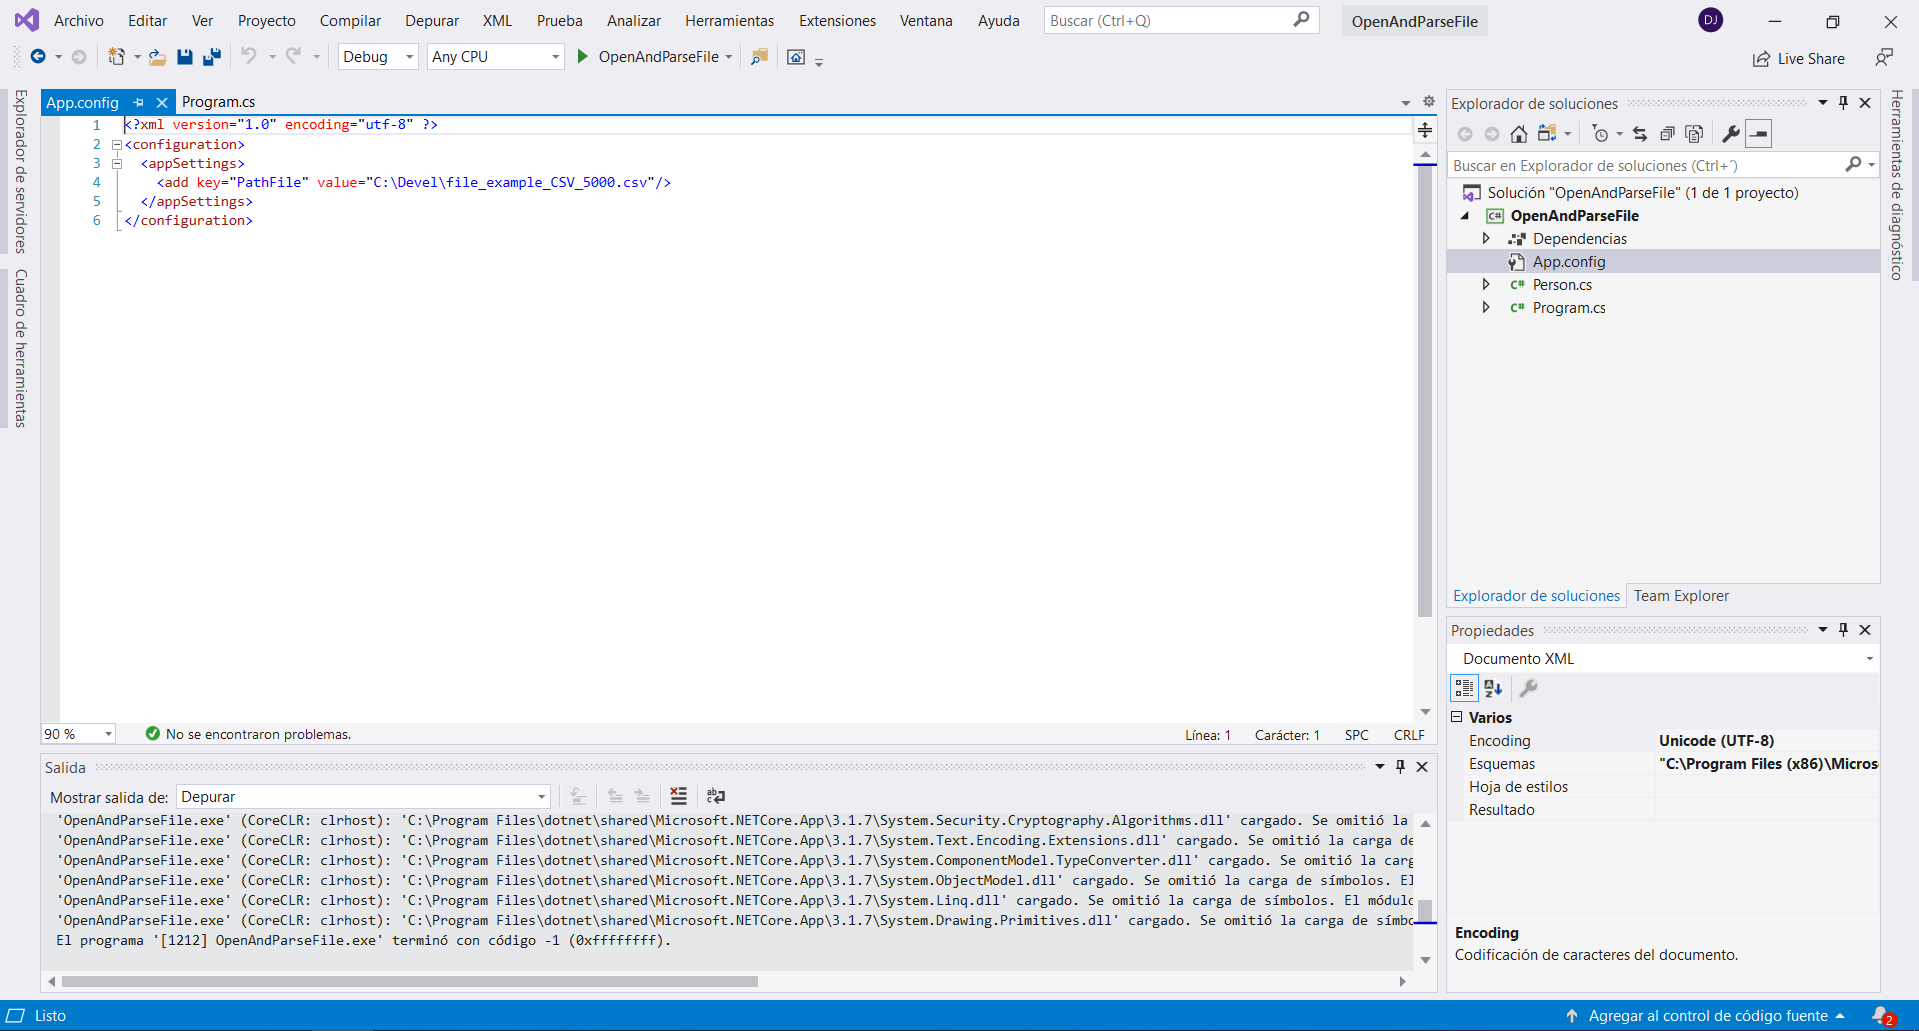Open notifications bell in status bar
Image resolution: width=1919 pixels, height=1031 pixels.
pyautogui.click(x=1881, y=1015)
